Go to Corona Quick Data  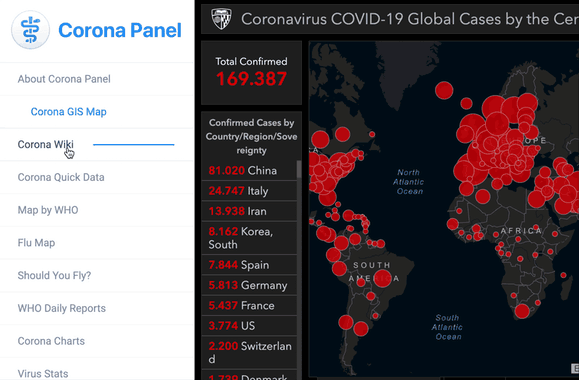(x=61, y=177)
